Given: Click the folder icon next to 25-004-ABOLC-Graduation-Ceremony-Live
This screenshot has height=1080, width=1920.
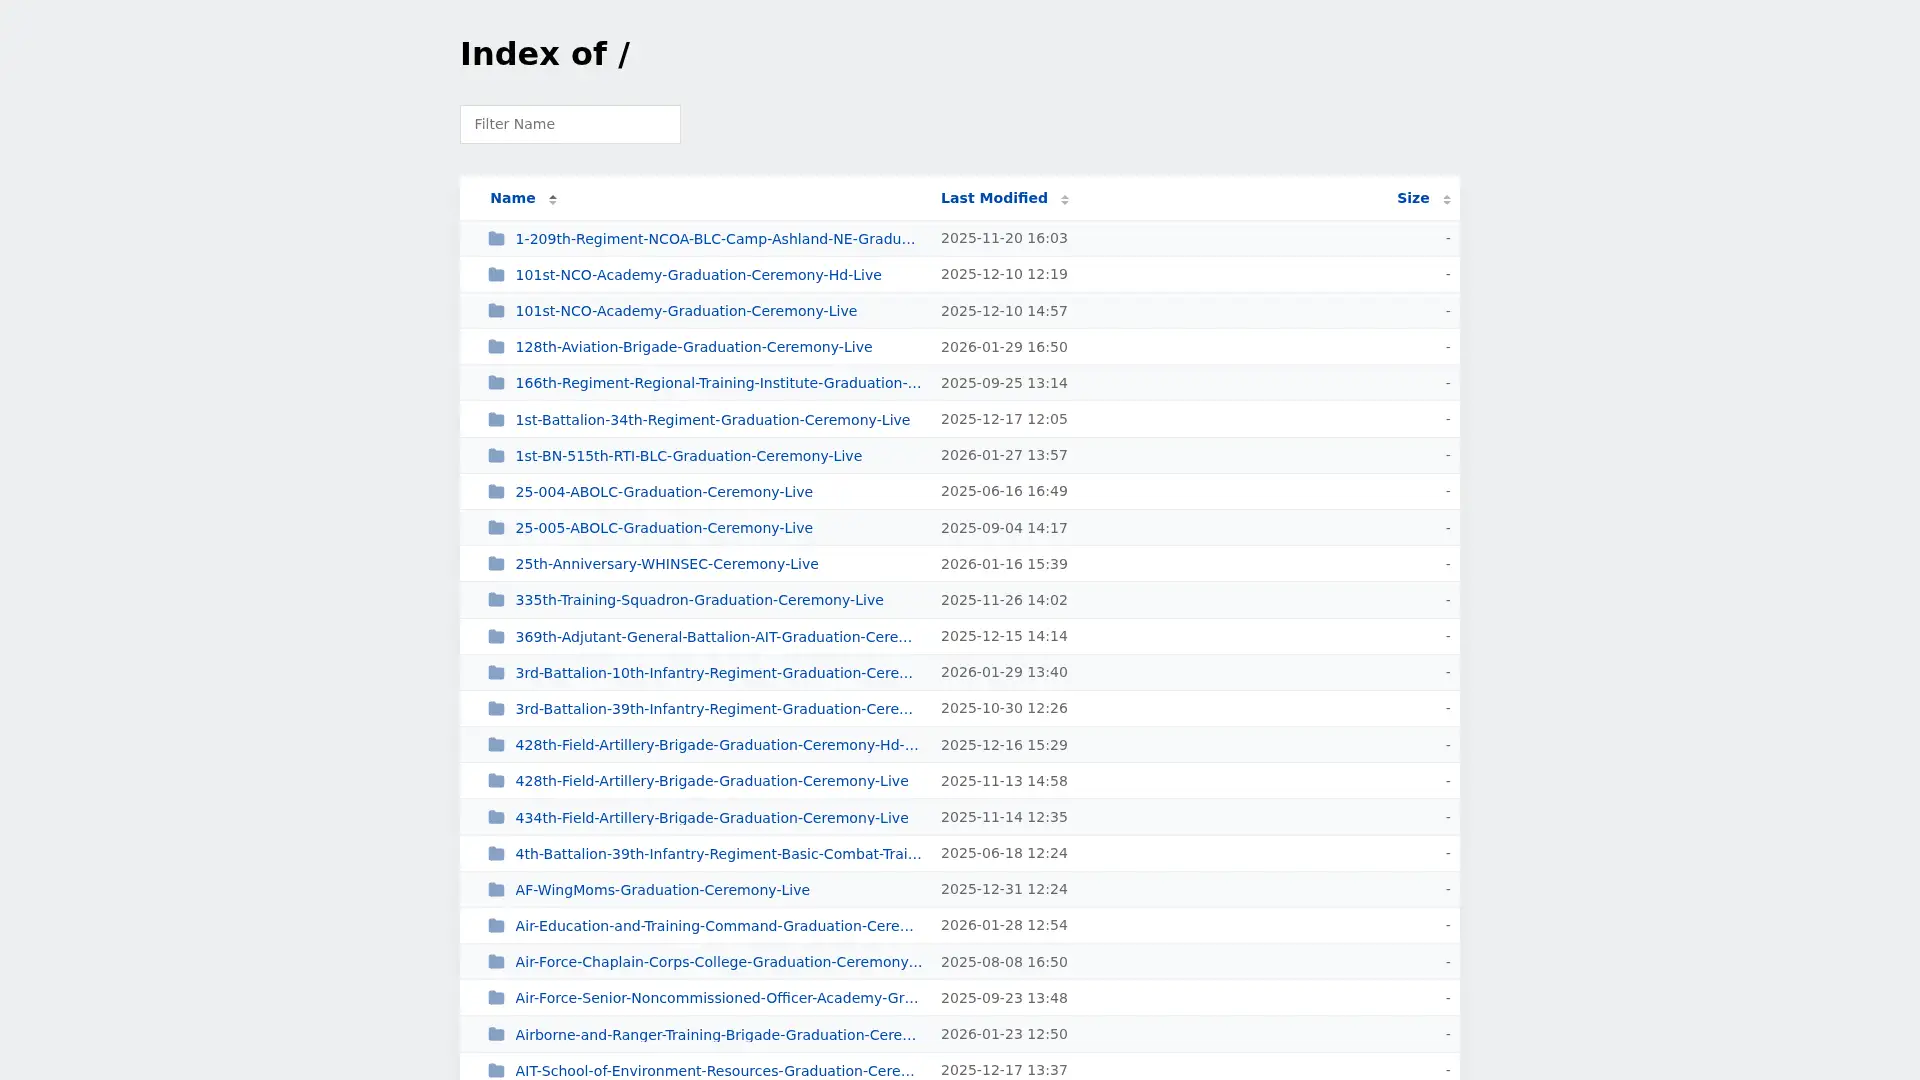Looking at the screenshot, I should coord(496,491).
